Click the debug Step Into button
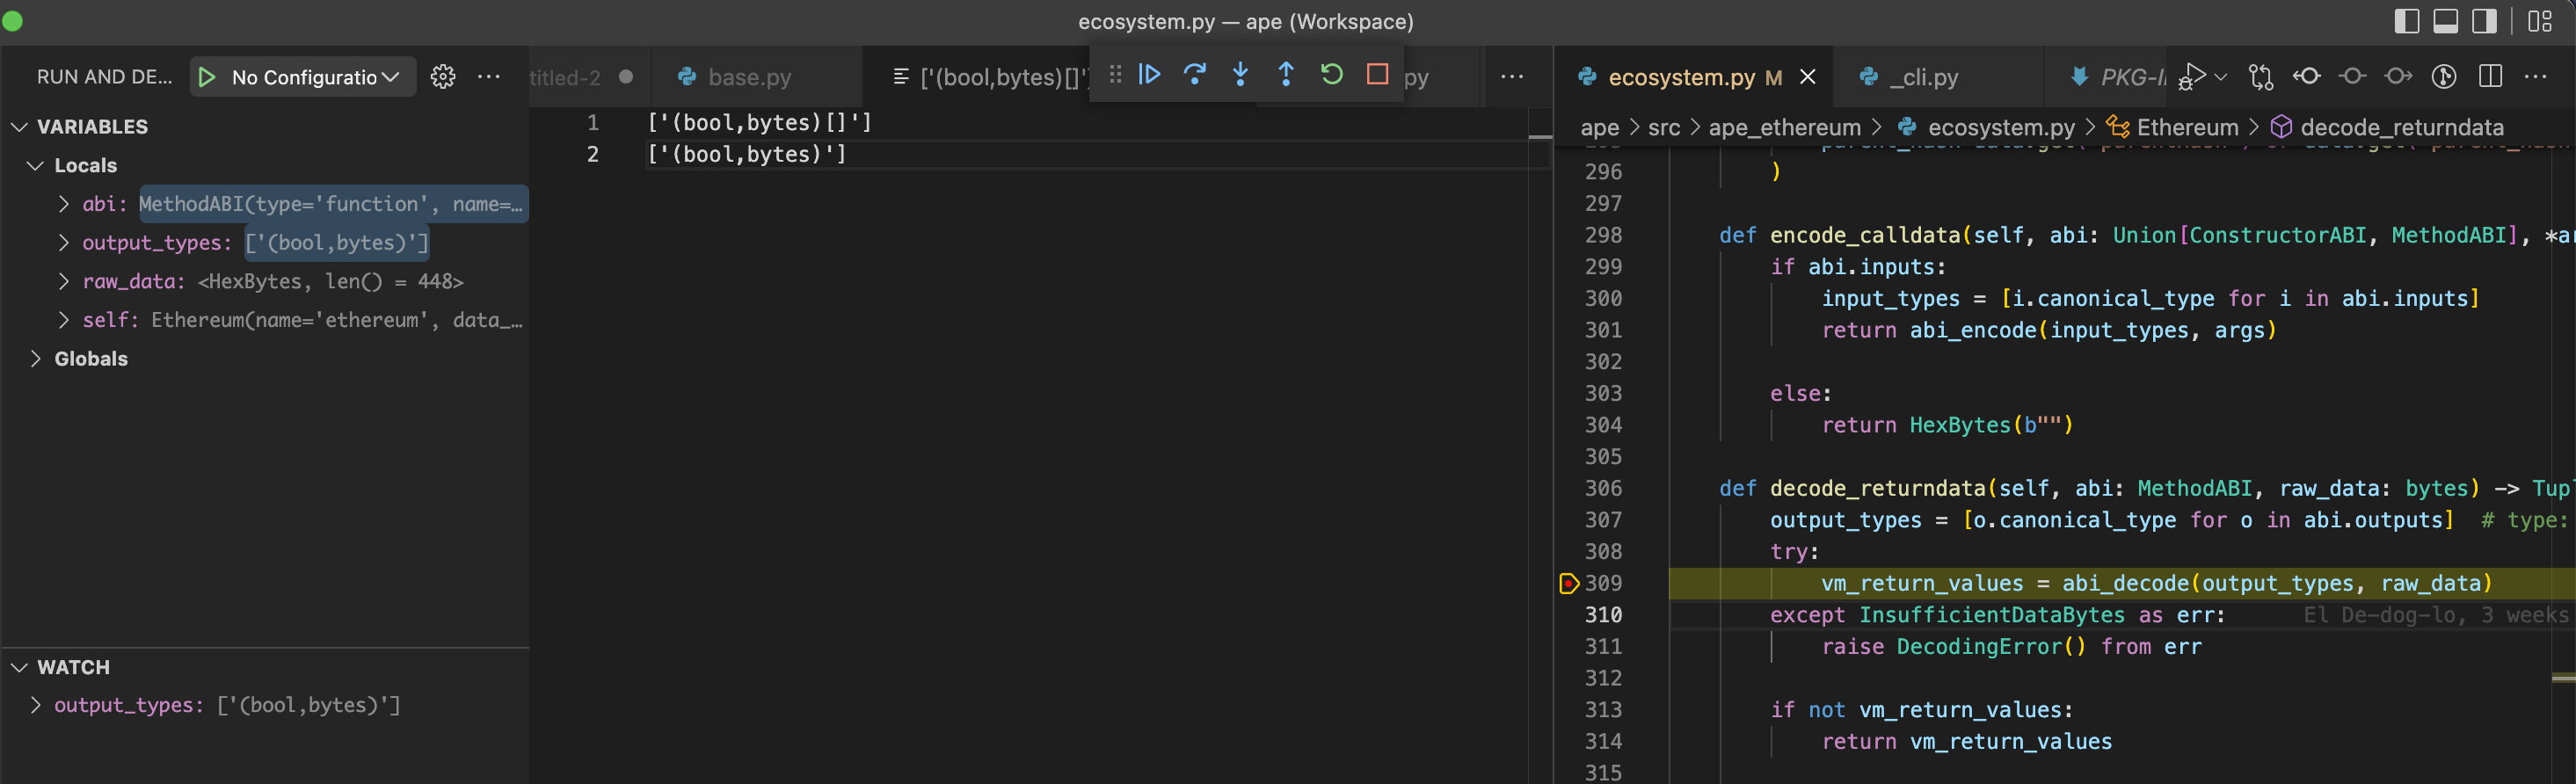Screen dimensions: 2576x784 [1241, 74]
